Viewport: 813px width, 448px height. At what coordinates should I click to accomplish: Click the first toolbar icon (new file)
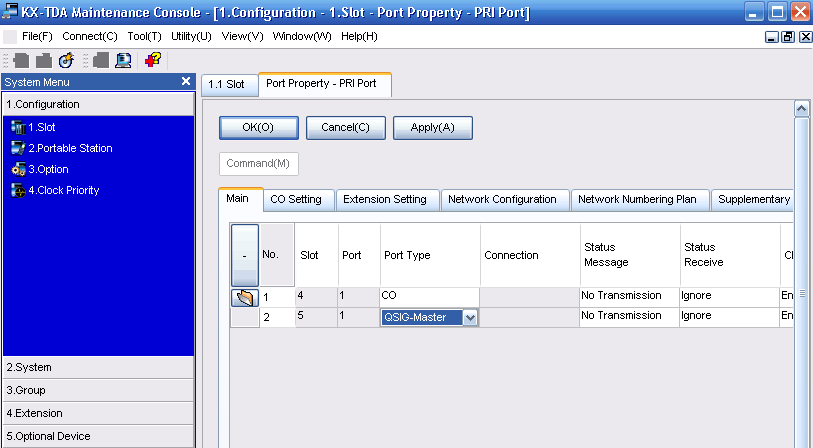(21, 61)
